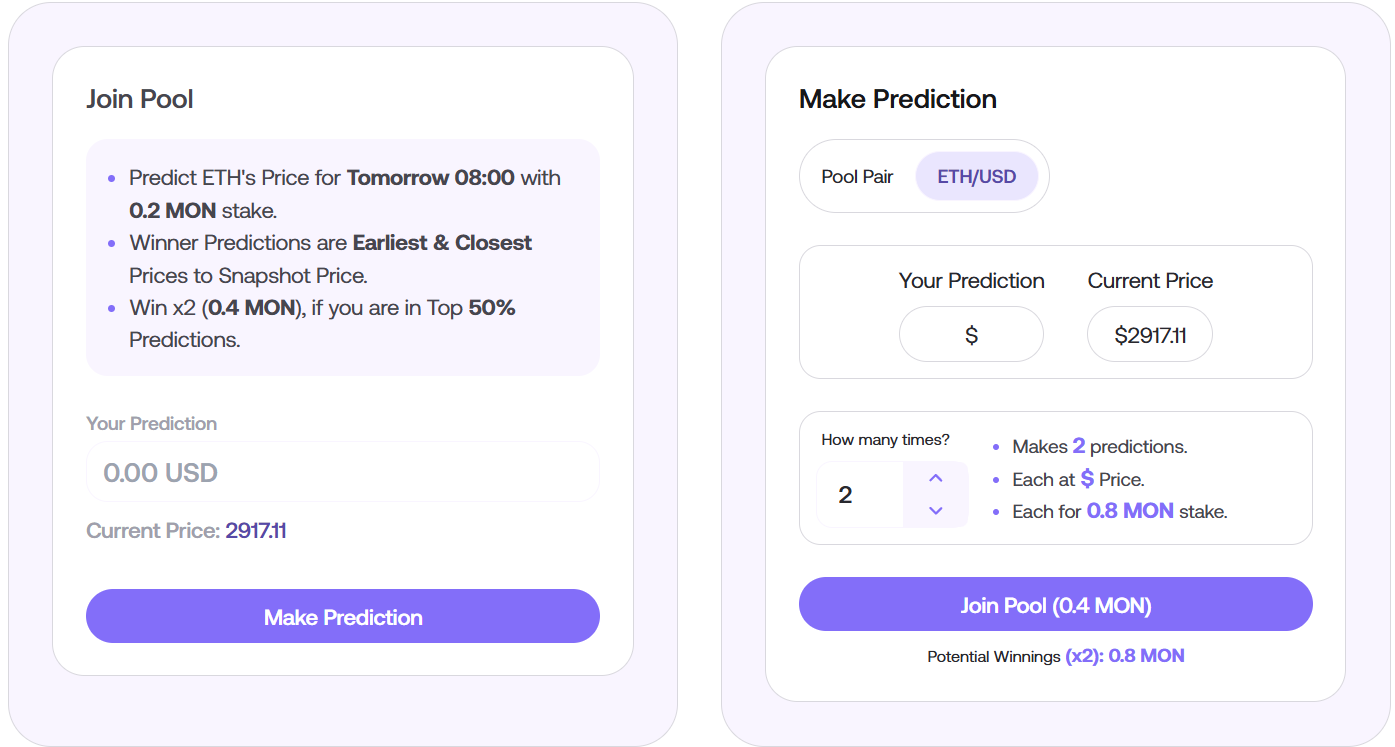Click the bold 50% text in rules

click(492, 308)
